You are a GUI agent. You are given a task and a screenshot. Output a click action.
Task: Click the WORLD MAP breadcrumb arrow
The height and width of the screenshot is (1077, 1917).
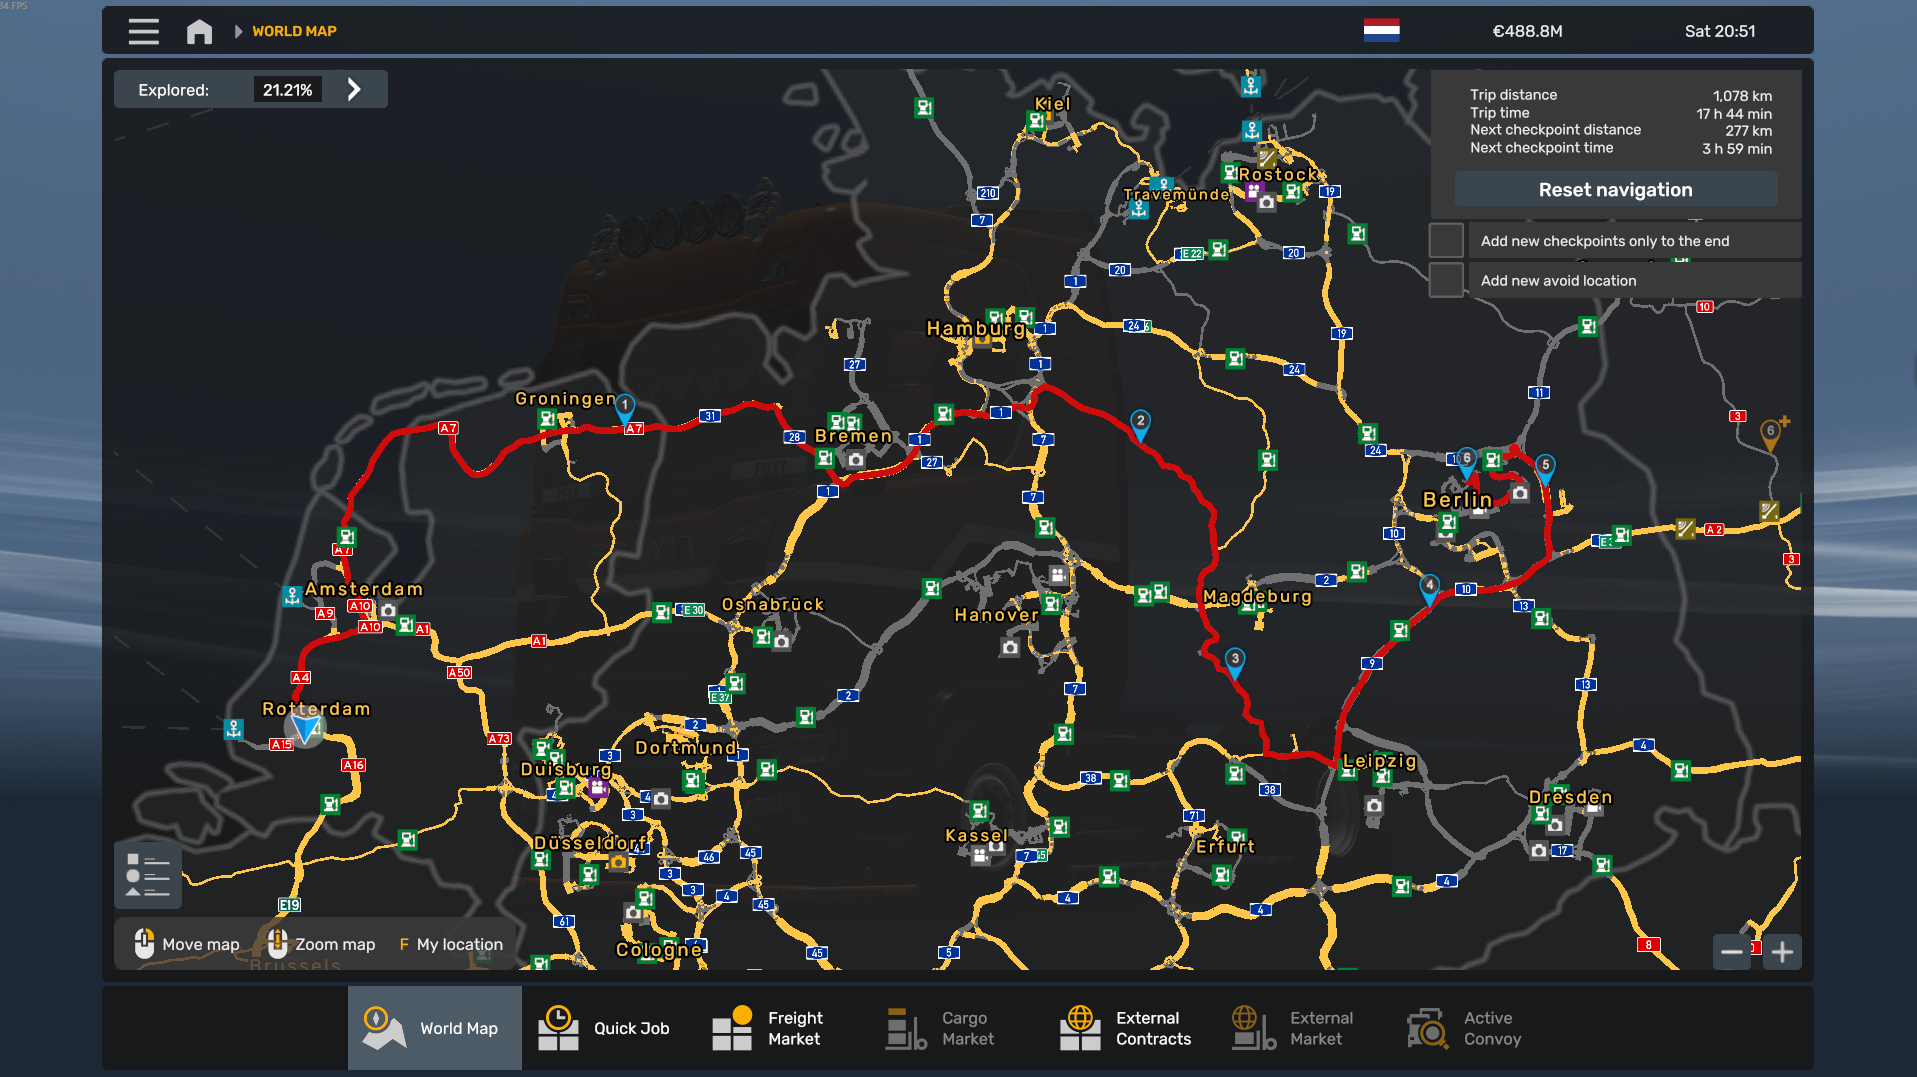coord(238,32)
